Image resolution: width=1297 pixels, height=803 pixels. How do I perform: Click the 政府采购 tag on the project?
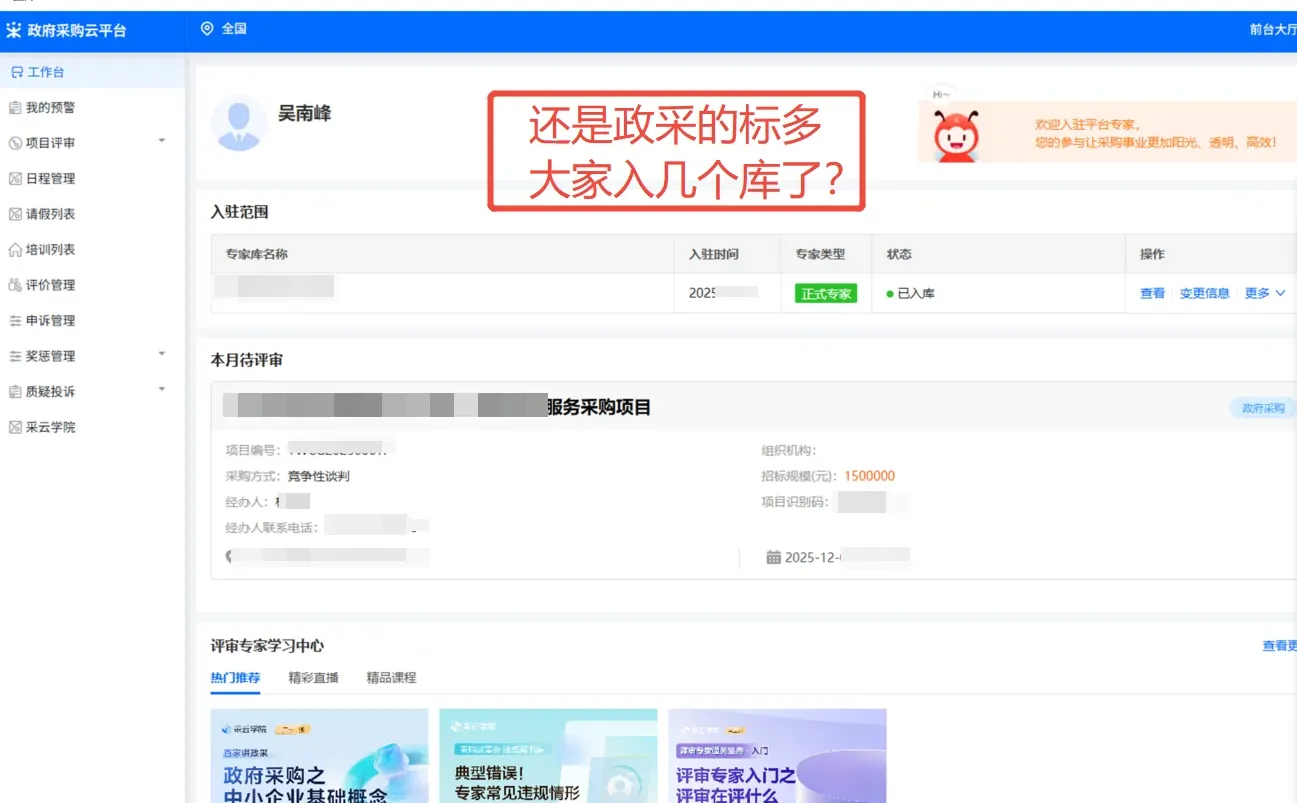point(1261,408)
